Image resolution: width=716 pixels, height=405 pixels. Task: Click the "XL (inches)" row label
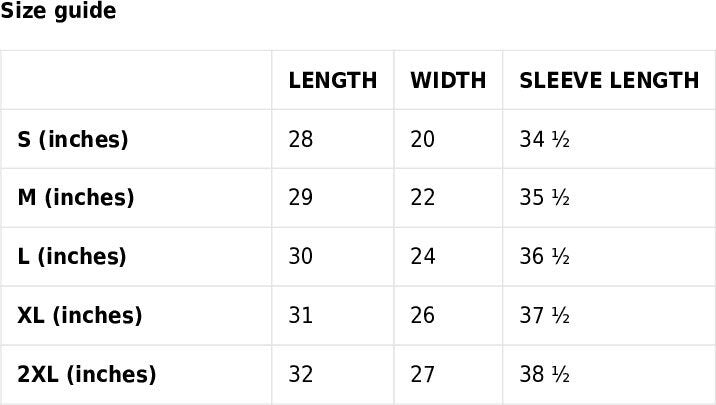80,316
